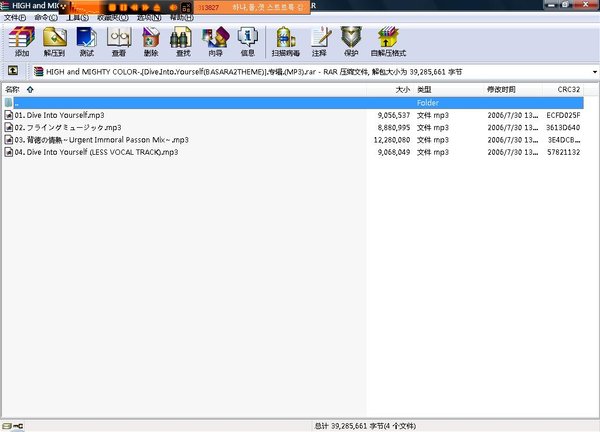Click the size value 8,880,995
The width and height of the screenshot is (600, 432).
tap(394, 127)
